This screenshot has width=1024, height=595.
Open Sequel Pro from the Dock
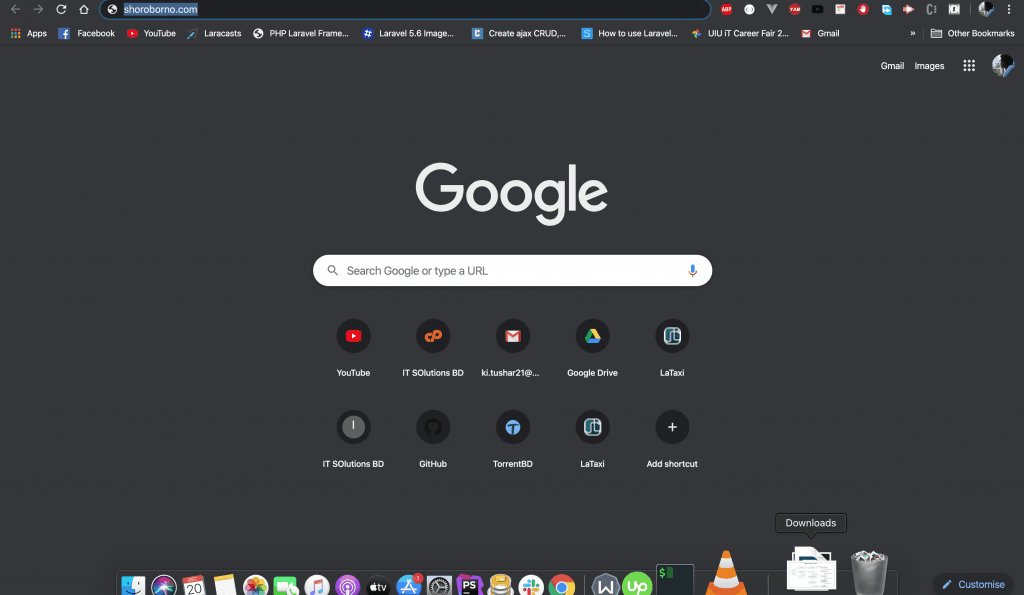[500, 585]
